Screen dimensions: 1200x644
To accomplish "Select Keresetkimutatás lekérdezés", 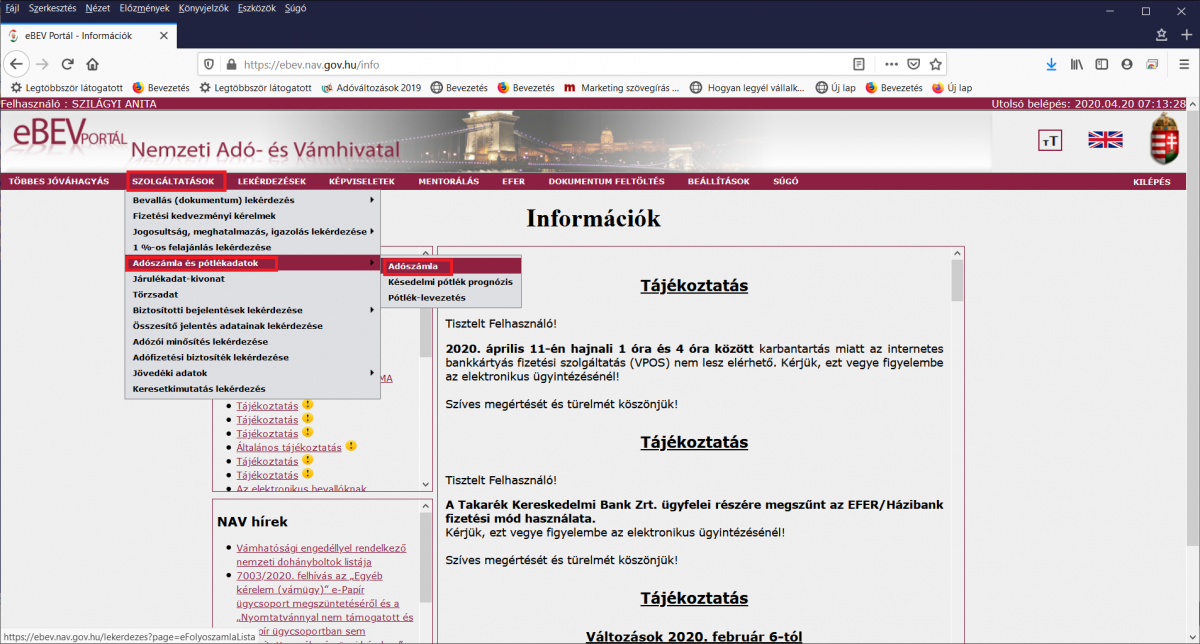I will pos(252,389).
